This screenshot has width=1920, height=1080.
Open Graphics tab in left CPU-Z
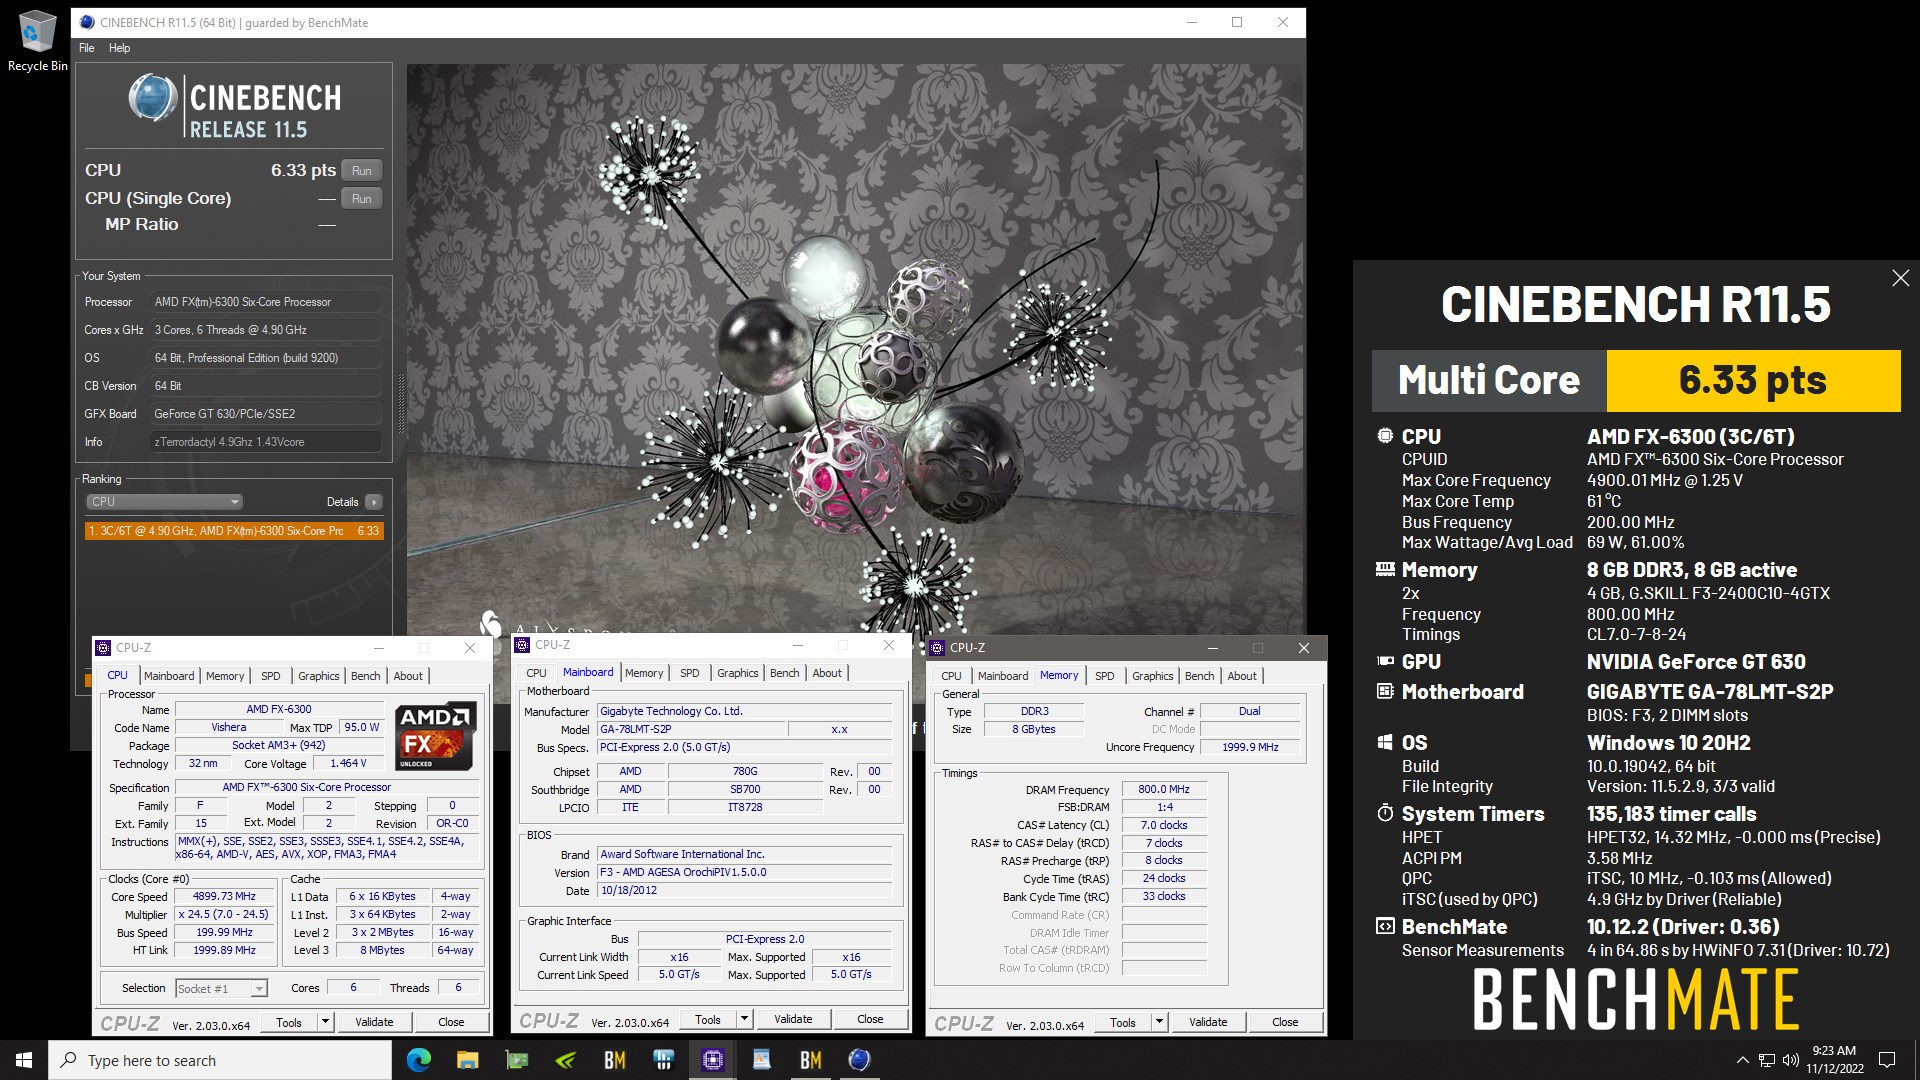[319, 676]
